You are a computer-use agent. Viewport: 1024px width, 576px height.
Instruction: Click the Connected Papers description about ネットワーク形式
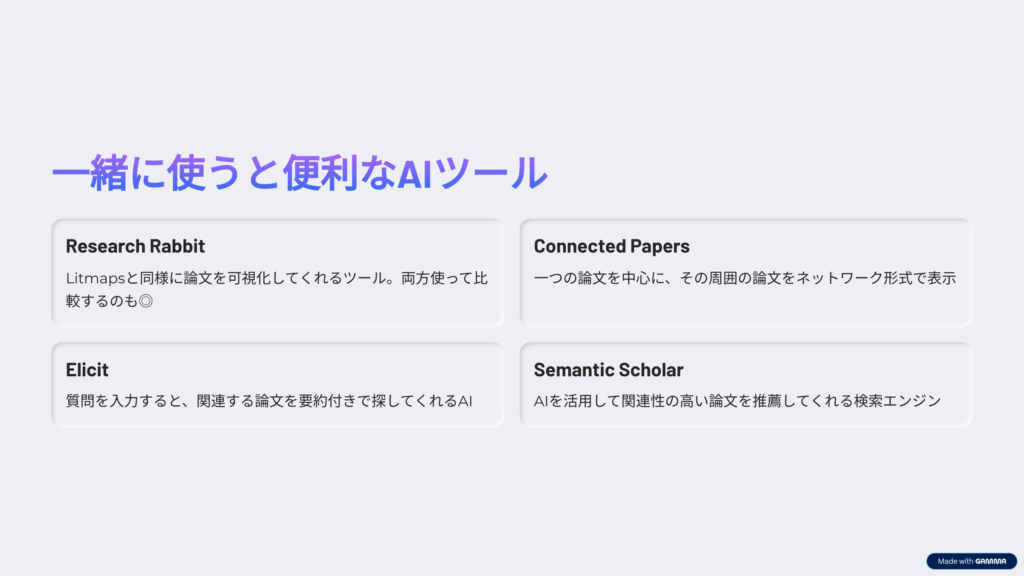(x=744, y=278)
